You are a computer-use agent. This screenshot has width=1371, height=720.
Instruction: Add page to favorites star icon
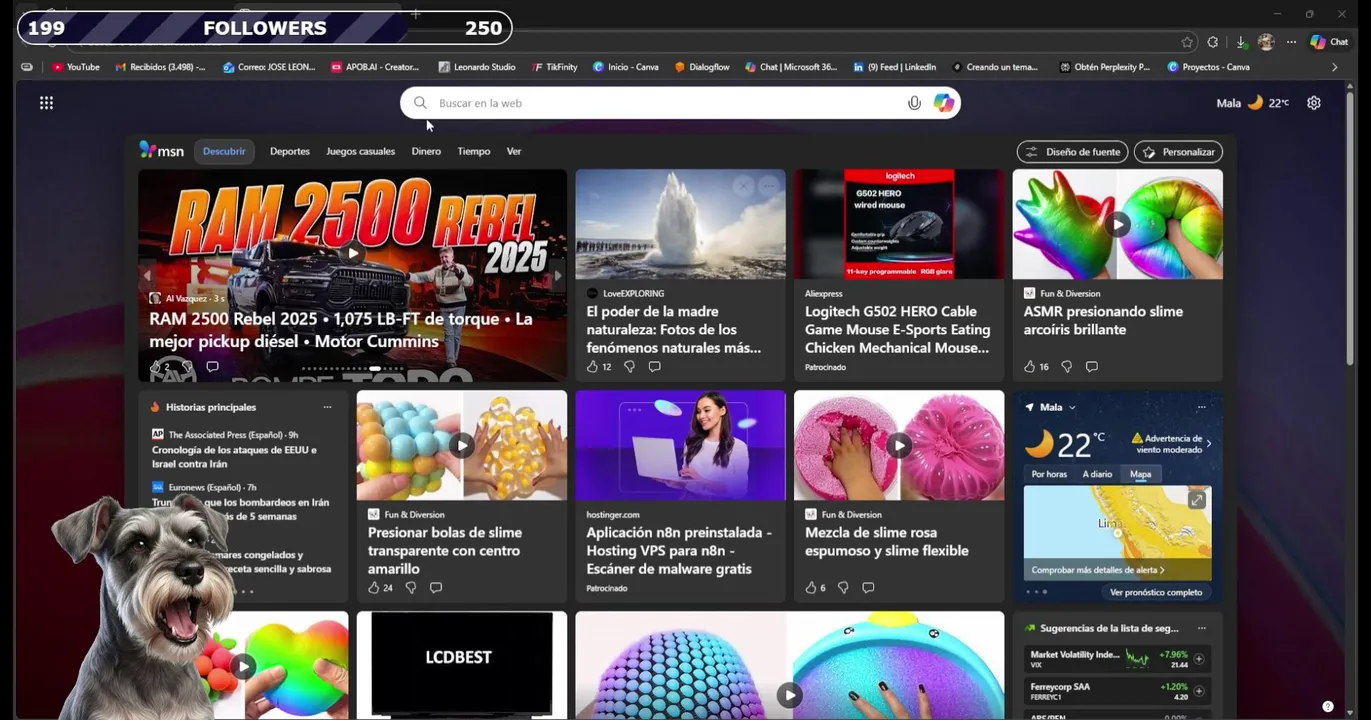1187,42
